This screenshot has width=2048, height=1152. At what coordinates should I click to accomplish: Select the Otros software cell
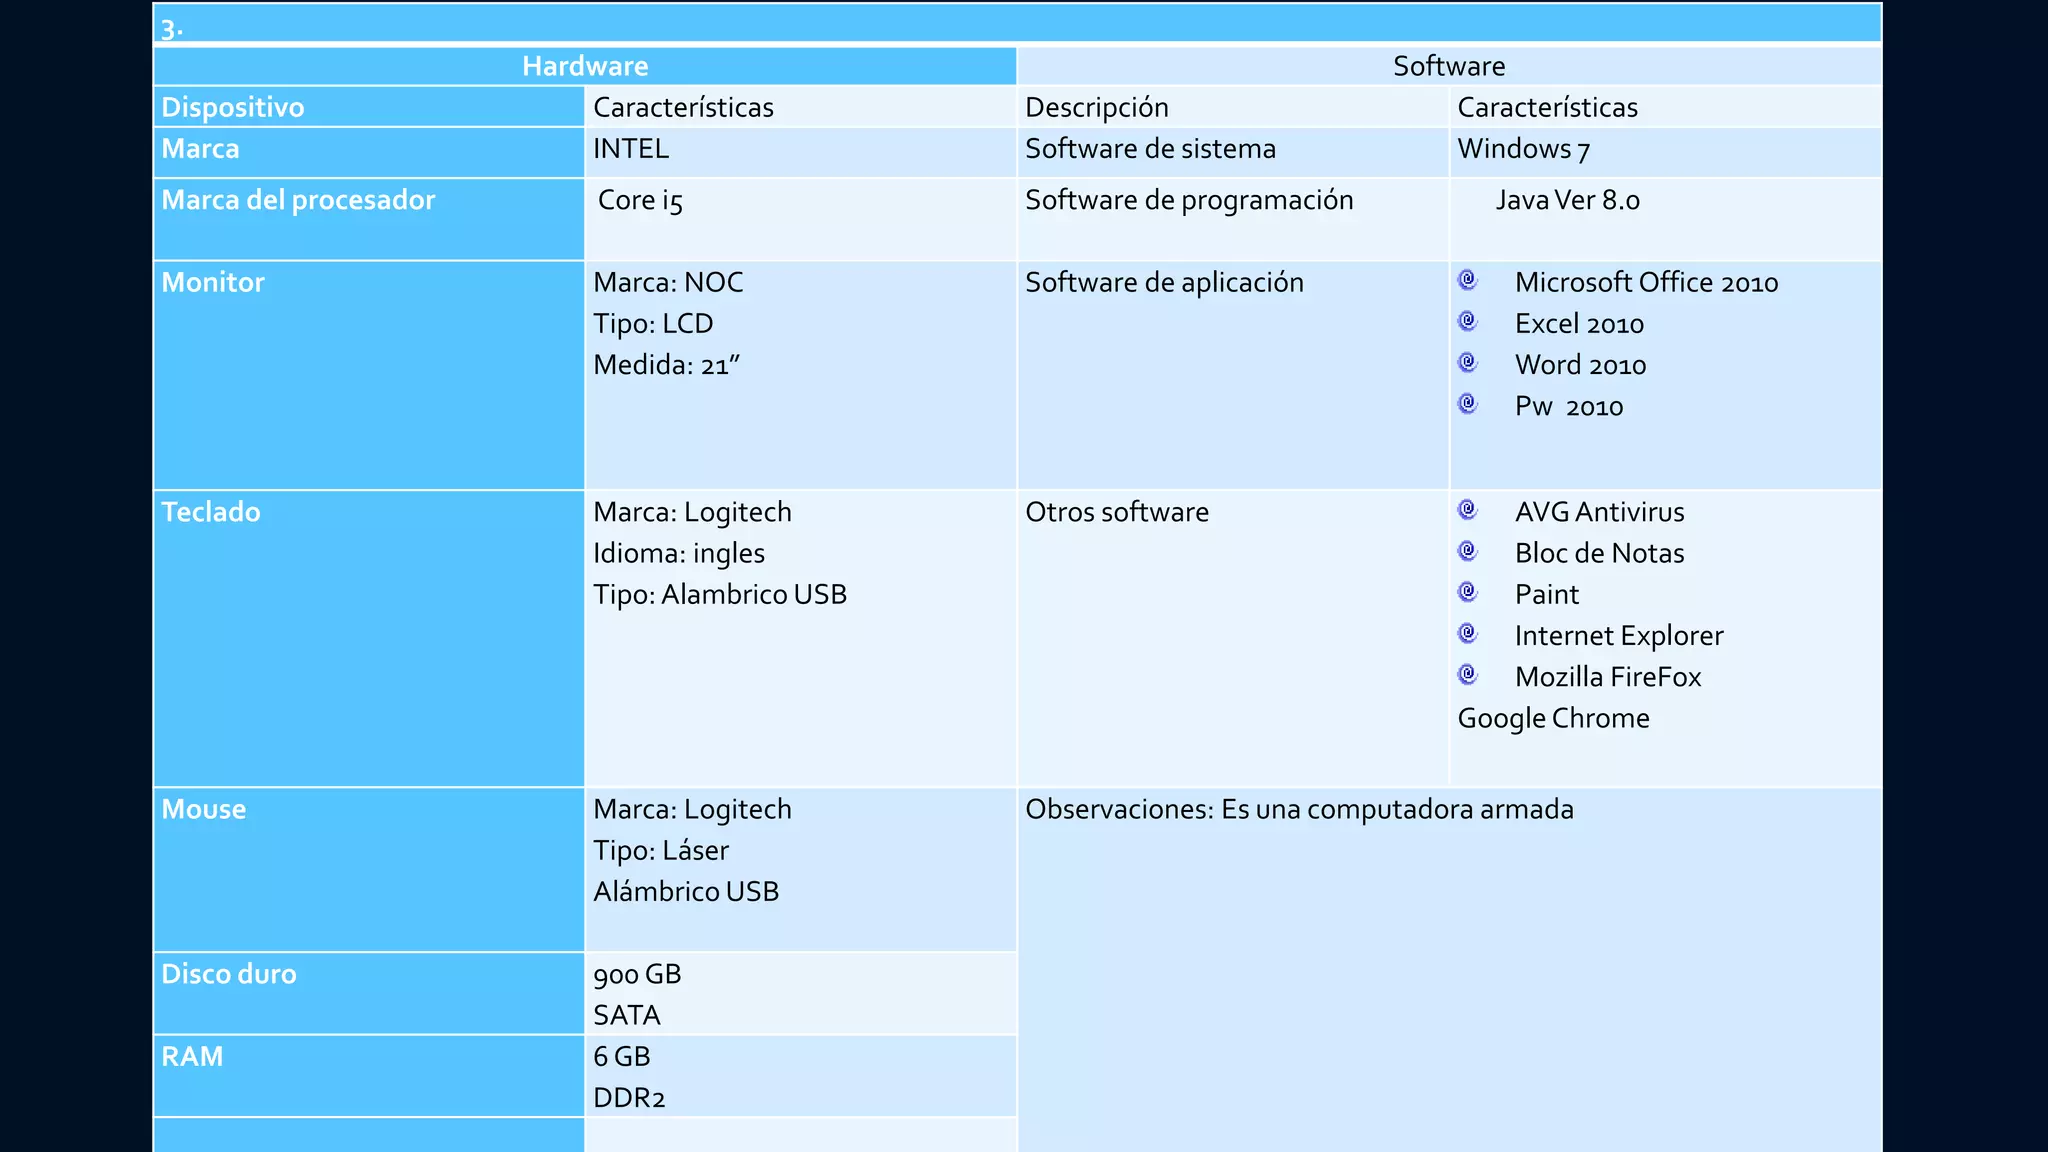click(1233, 638)
